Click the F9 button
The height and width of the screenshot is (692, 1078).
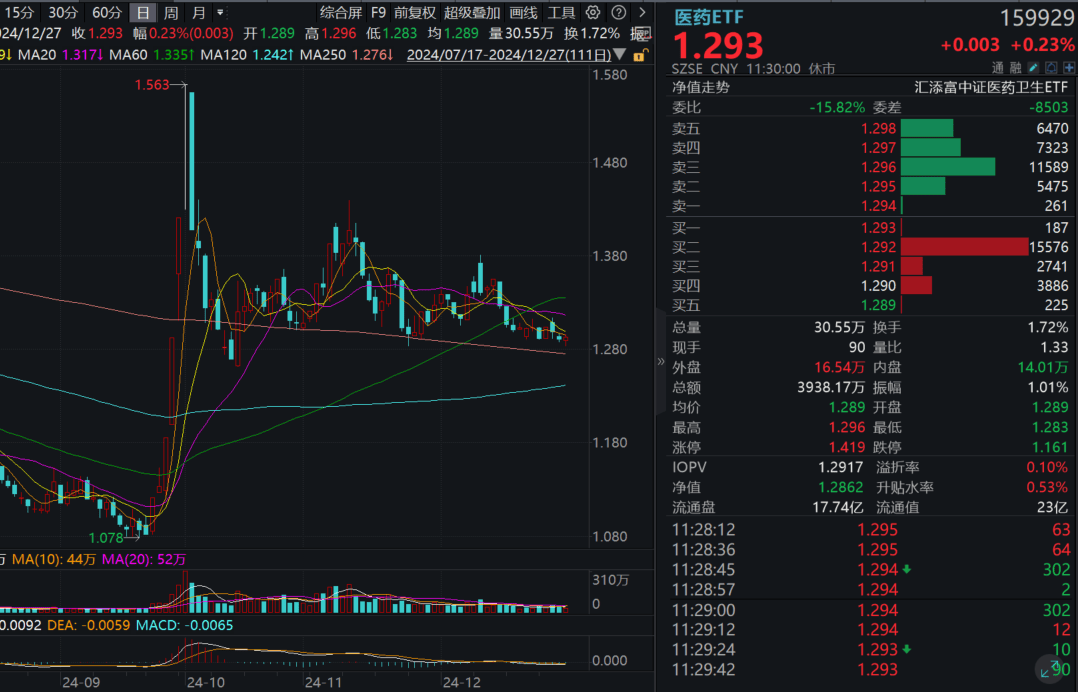(x=377, y=13)
